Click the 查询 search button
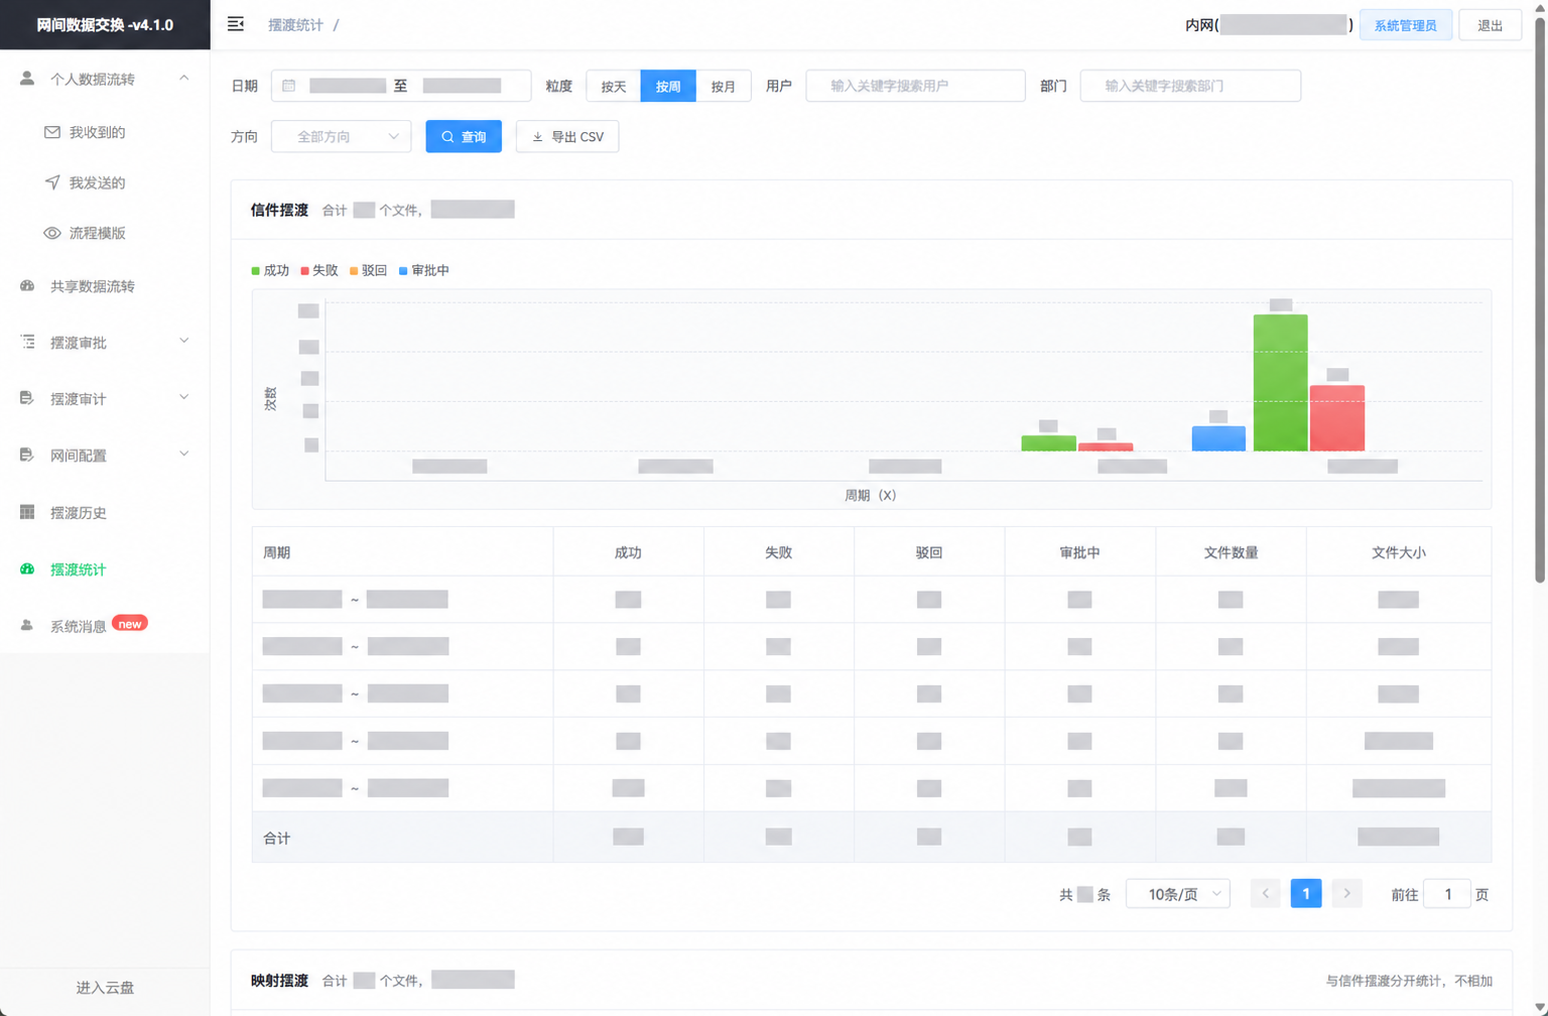This screenshot has width=1548, height=1016. [x=464, y=137]
